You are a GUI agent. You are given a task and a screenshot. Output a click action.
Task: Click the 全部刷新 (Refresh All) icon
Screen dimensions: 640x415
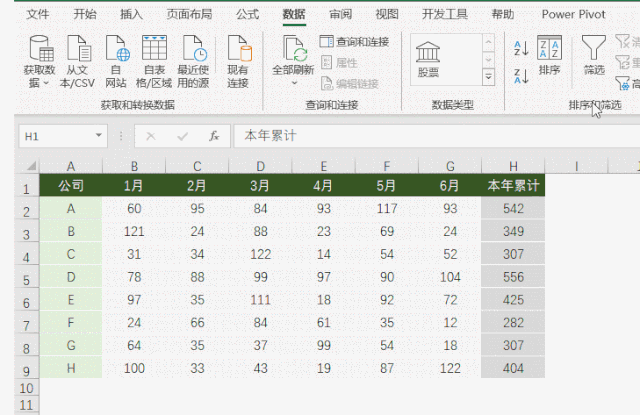click(x=293, y=48)
